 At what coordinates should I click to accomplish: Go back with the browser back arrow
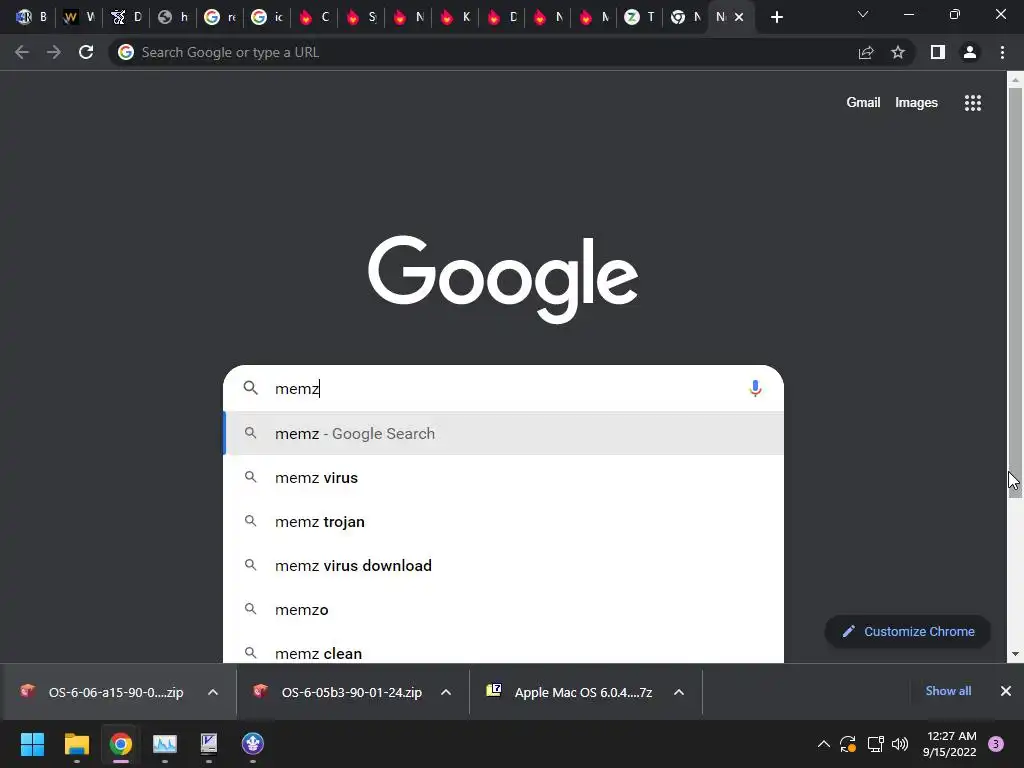point(22,52)
